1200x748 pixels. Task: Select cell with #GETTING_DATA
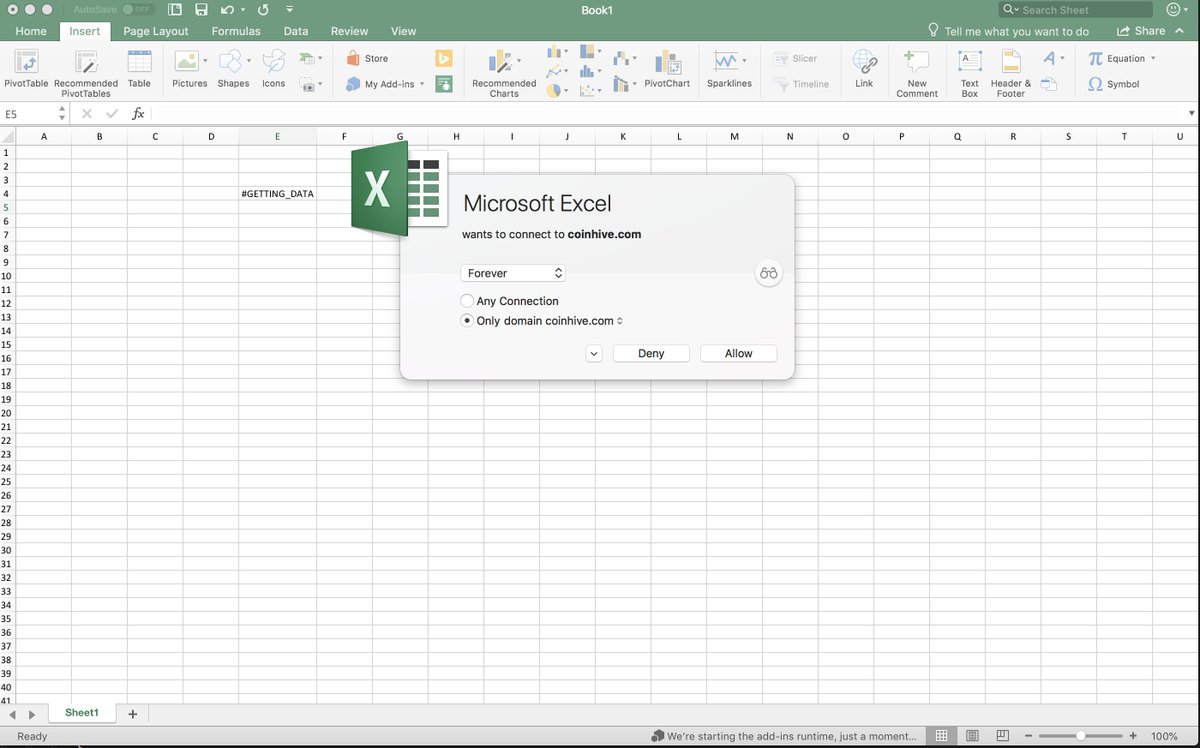[277, 193]
